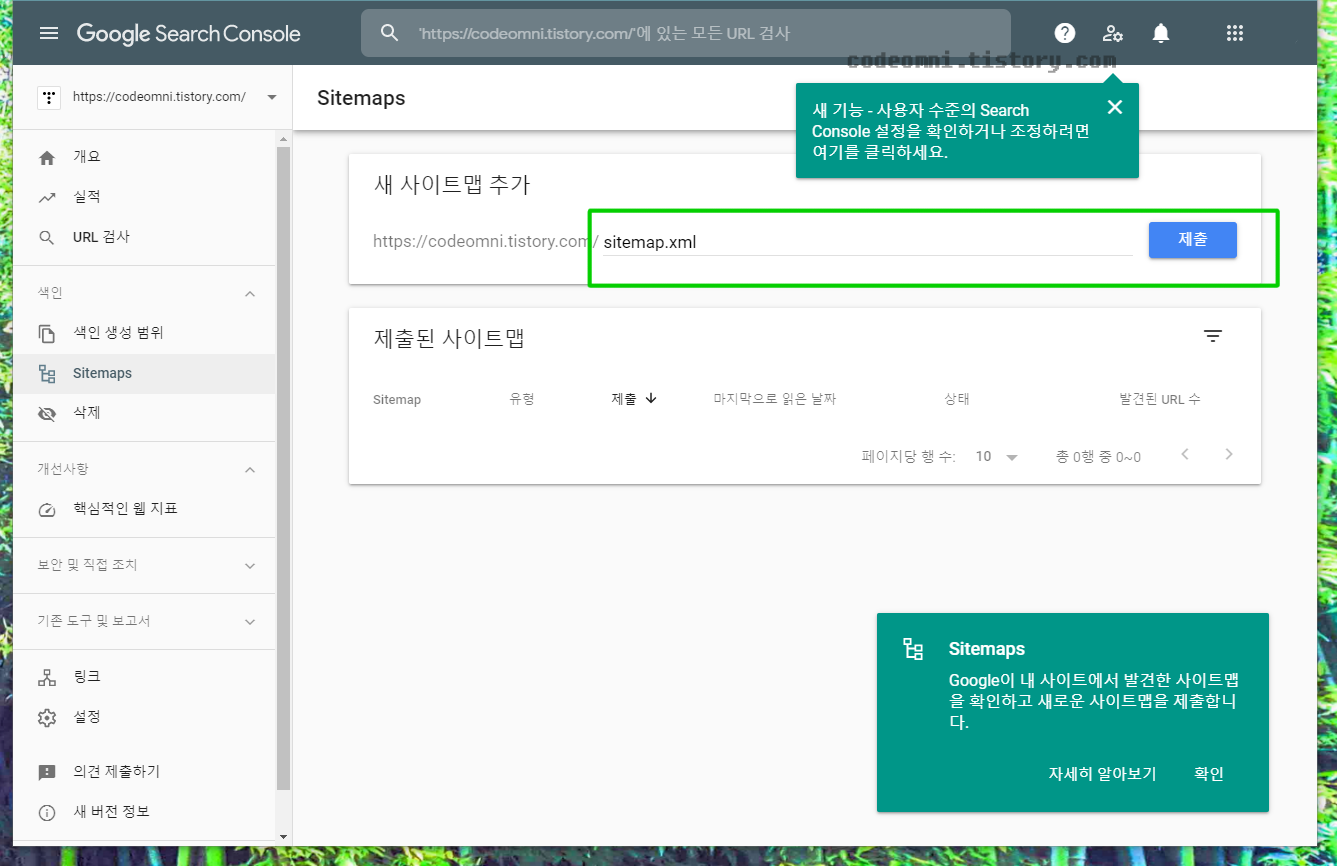Collapse the 색인 section
This screenshot has width=1337, height=866.
[x=250, y=293]
